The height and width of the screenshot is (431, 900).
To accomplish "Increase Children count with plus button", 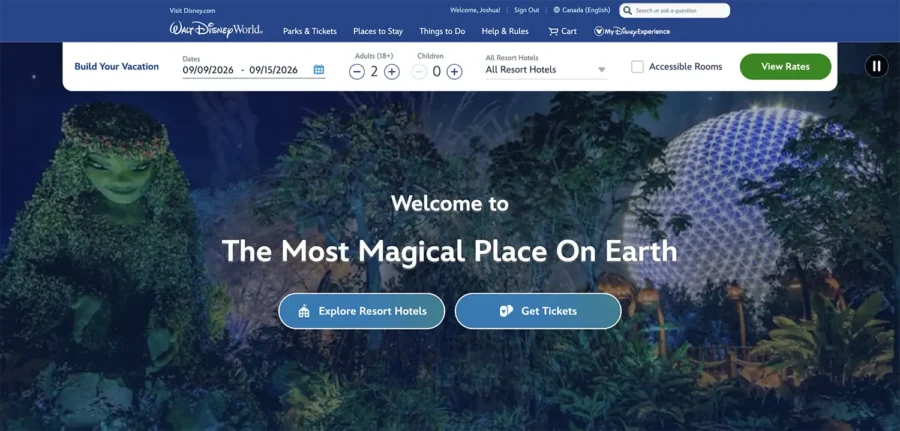I will [454, 72].
